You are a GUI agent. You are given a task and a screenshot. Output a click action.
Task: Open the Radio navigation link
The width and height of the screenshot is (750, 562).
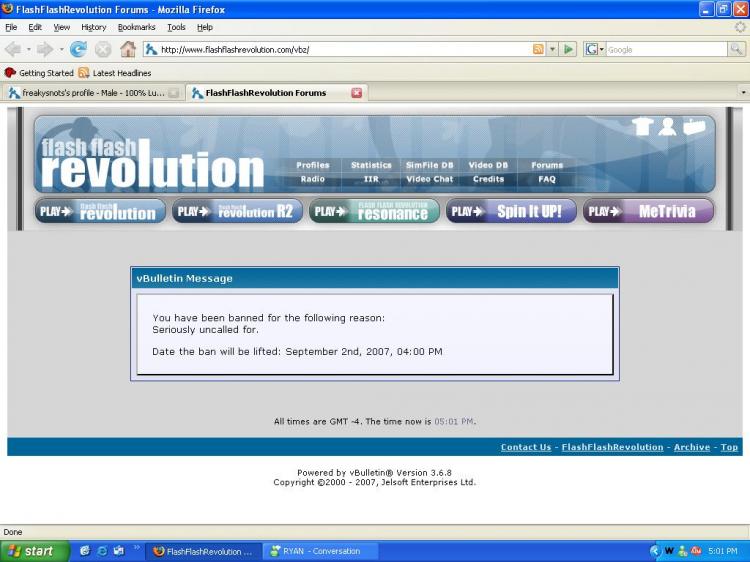313,179
